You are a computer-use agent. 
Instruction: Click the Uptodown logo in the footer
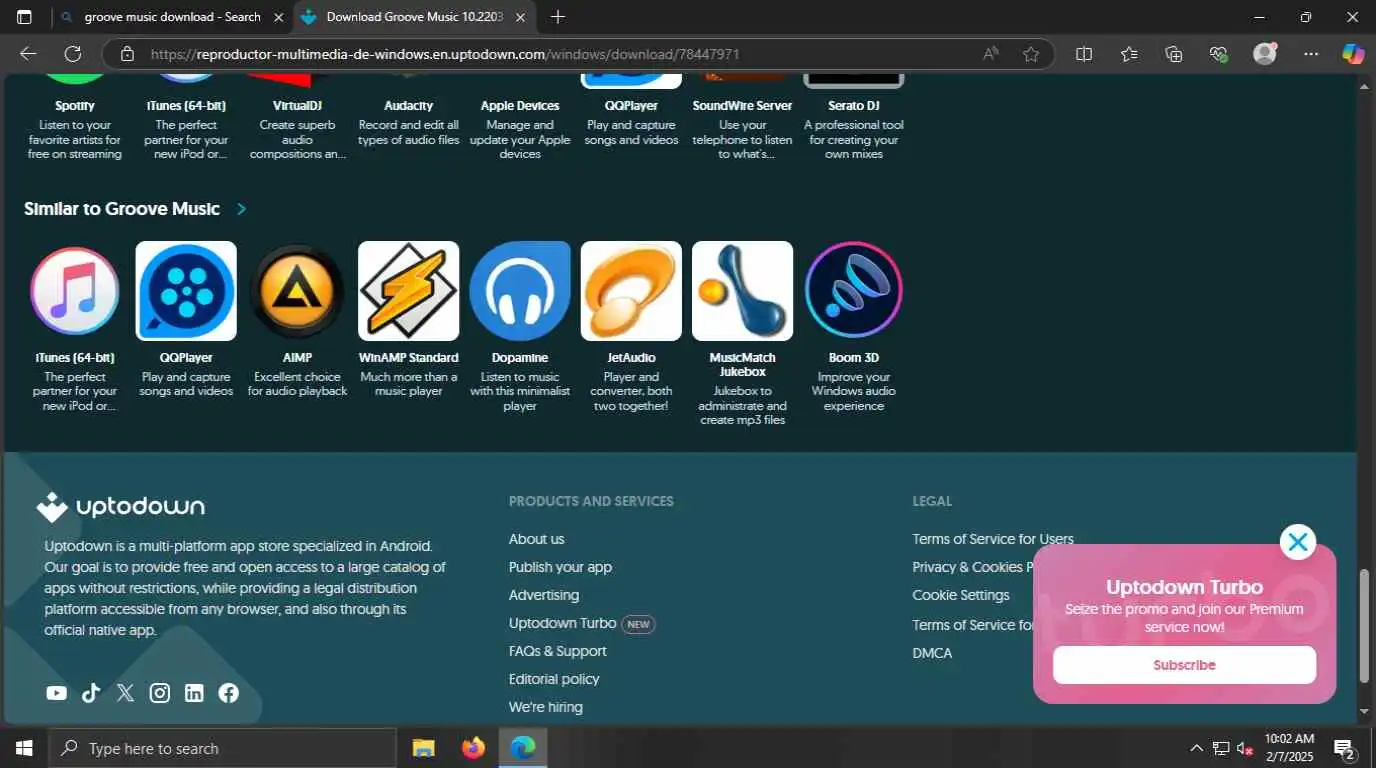121,507
